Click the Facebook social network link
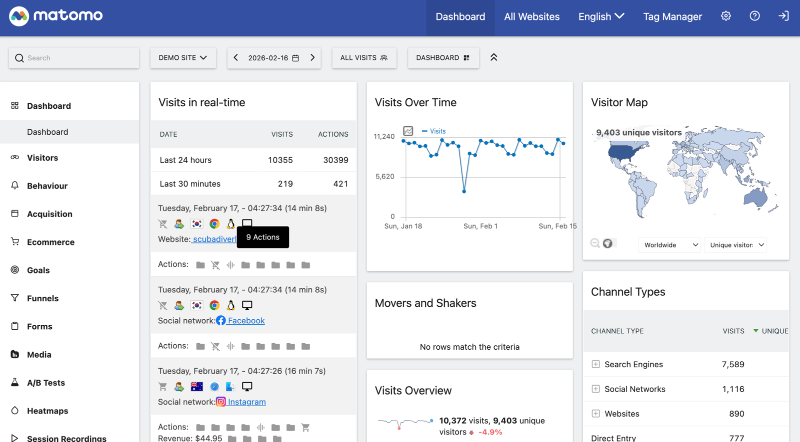 click(x=245, y=321)
